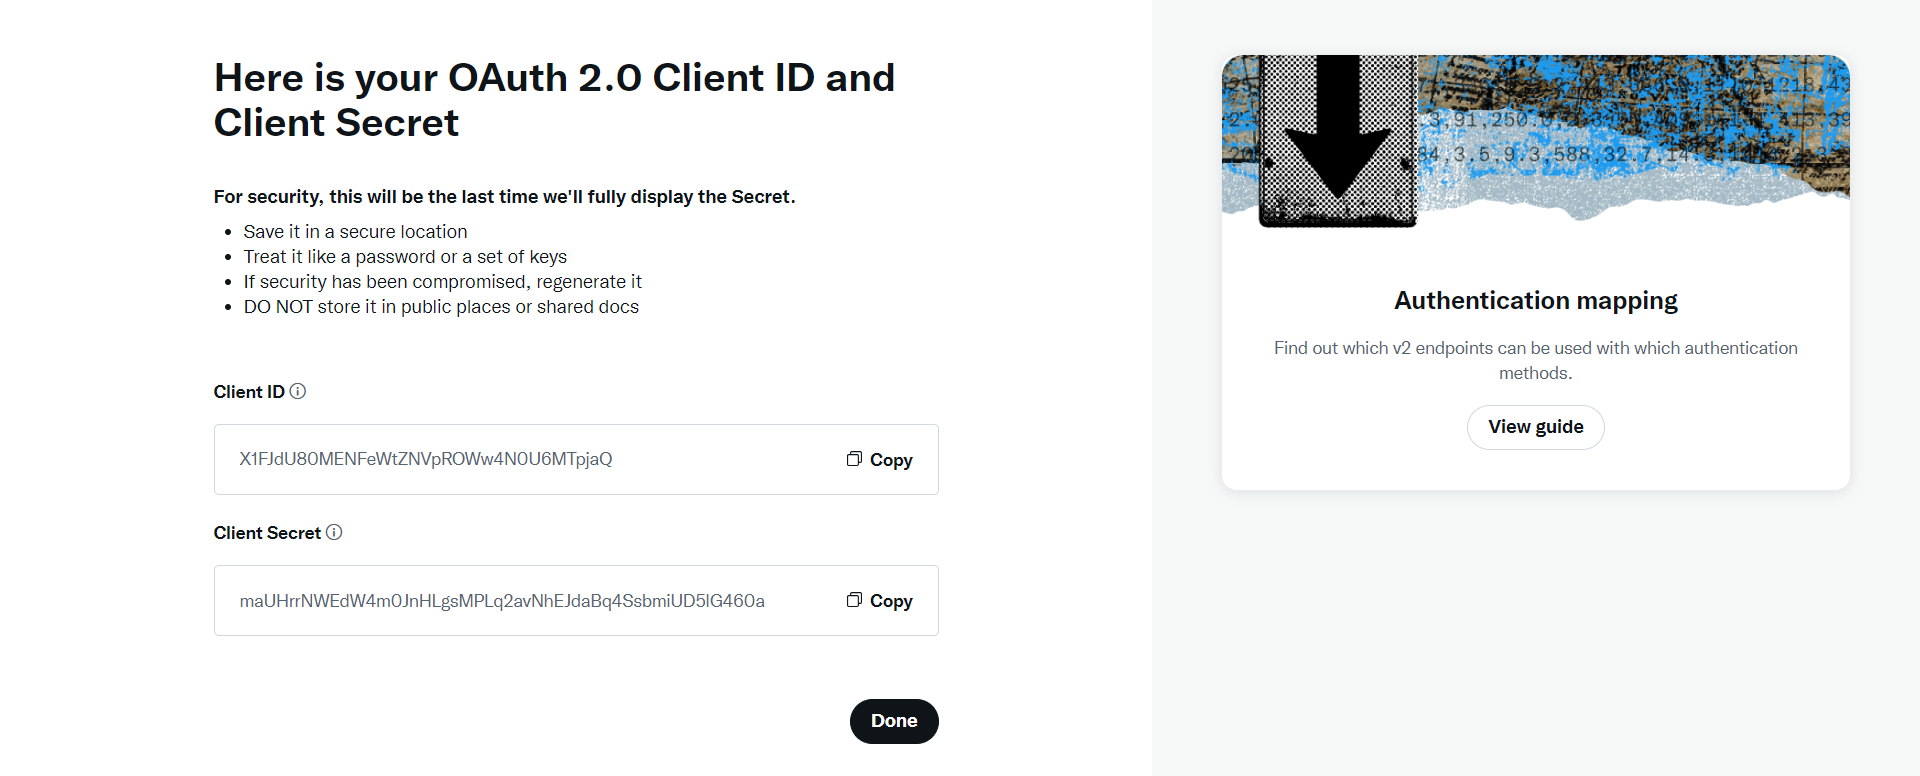Click the info icon beside Client ID

298,391
